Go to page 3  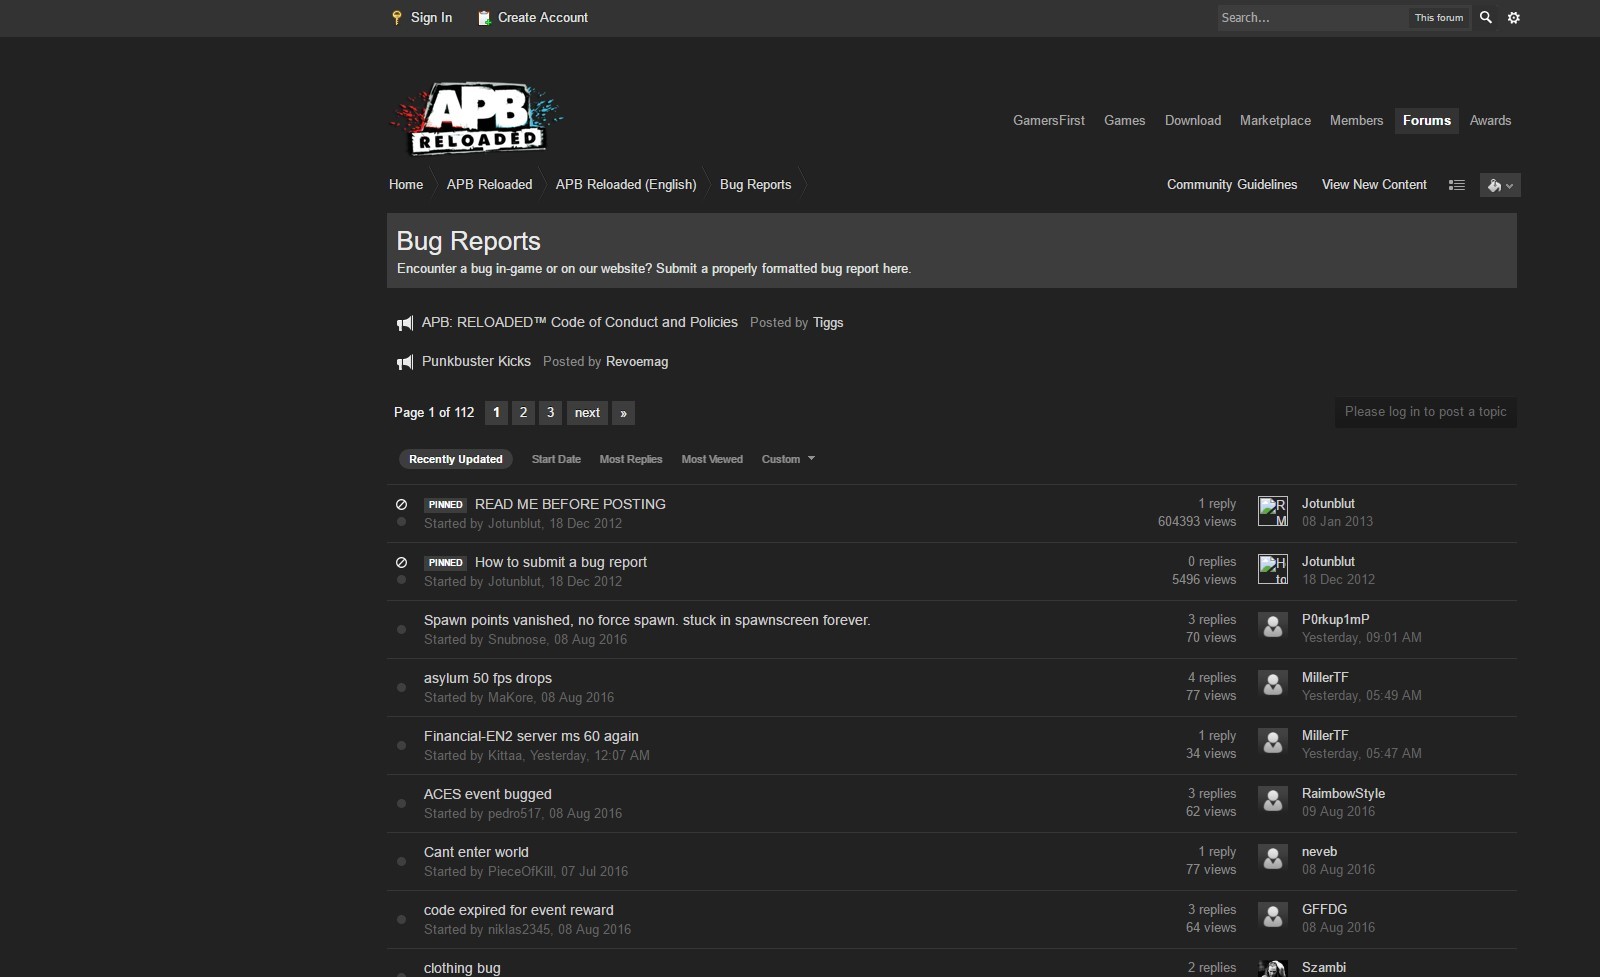pos(550,412)
